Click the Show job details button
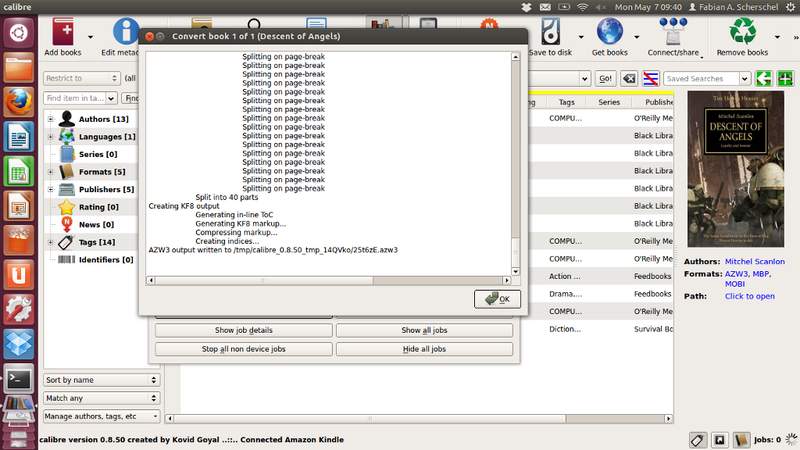 [x=244, y=331]
